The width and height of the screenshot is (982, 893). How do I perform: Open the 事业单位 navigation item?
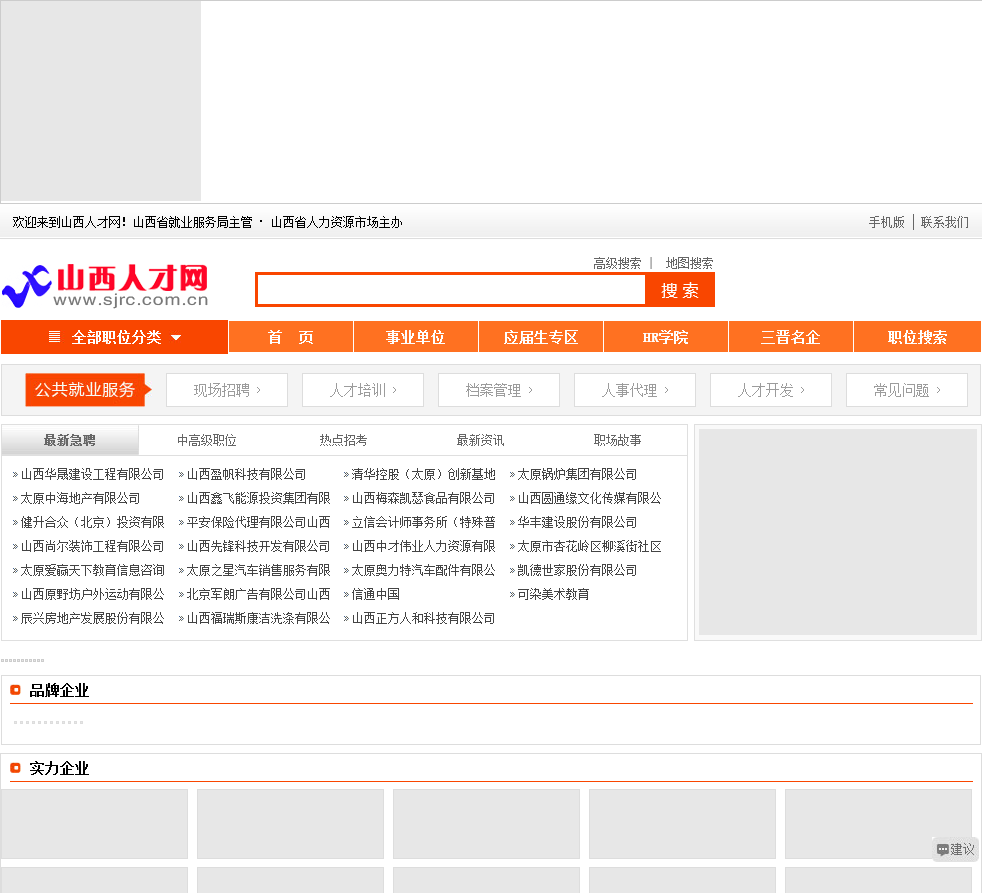pos(416,338)
